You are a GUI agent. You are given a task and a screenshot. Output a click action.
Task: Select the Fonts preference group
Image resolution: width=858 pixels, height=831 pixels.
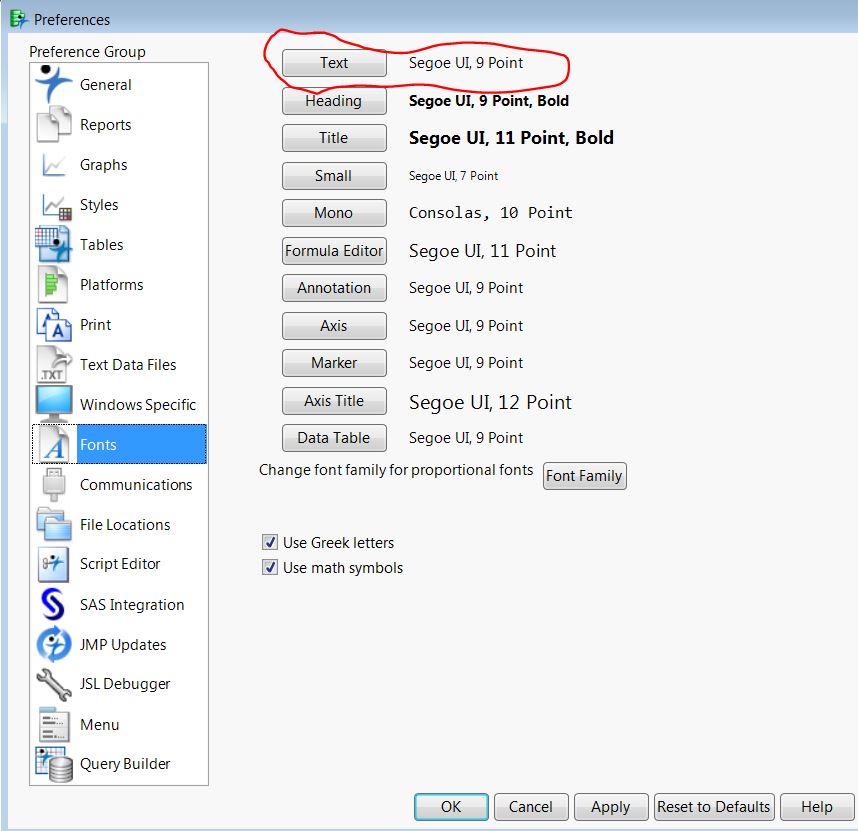pos(52,444)
